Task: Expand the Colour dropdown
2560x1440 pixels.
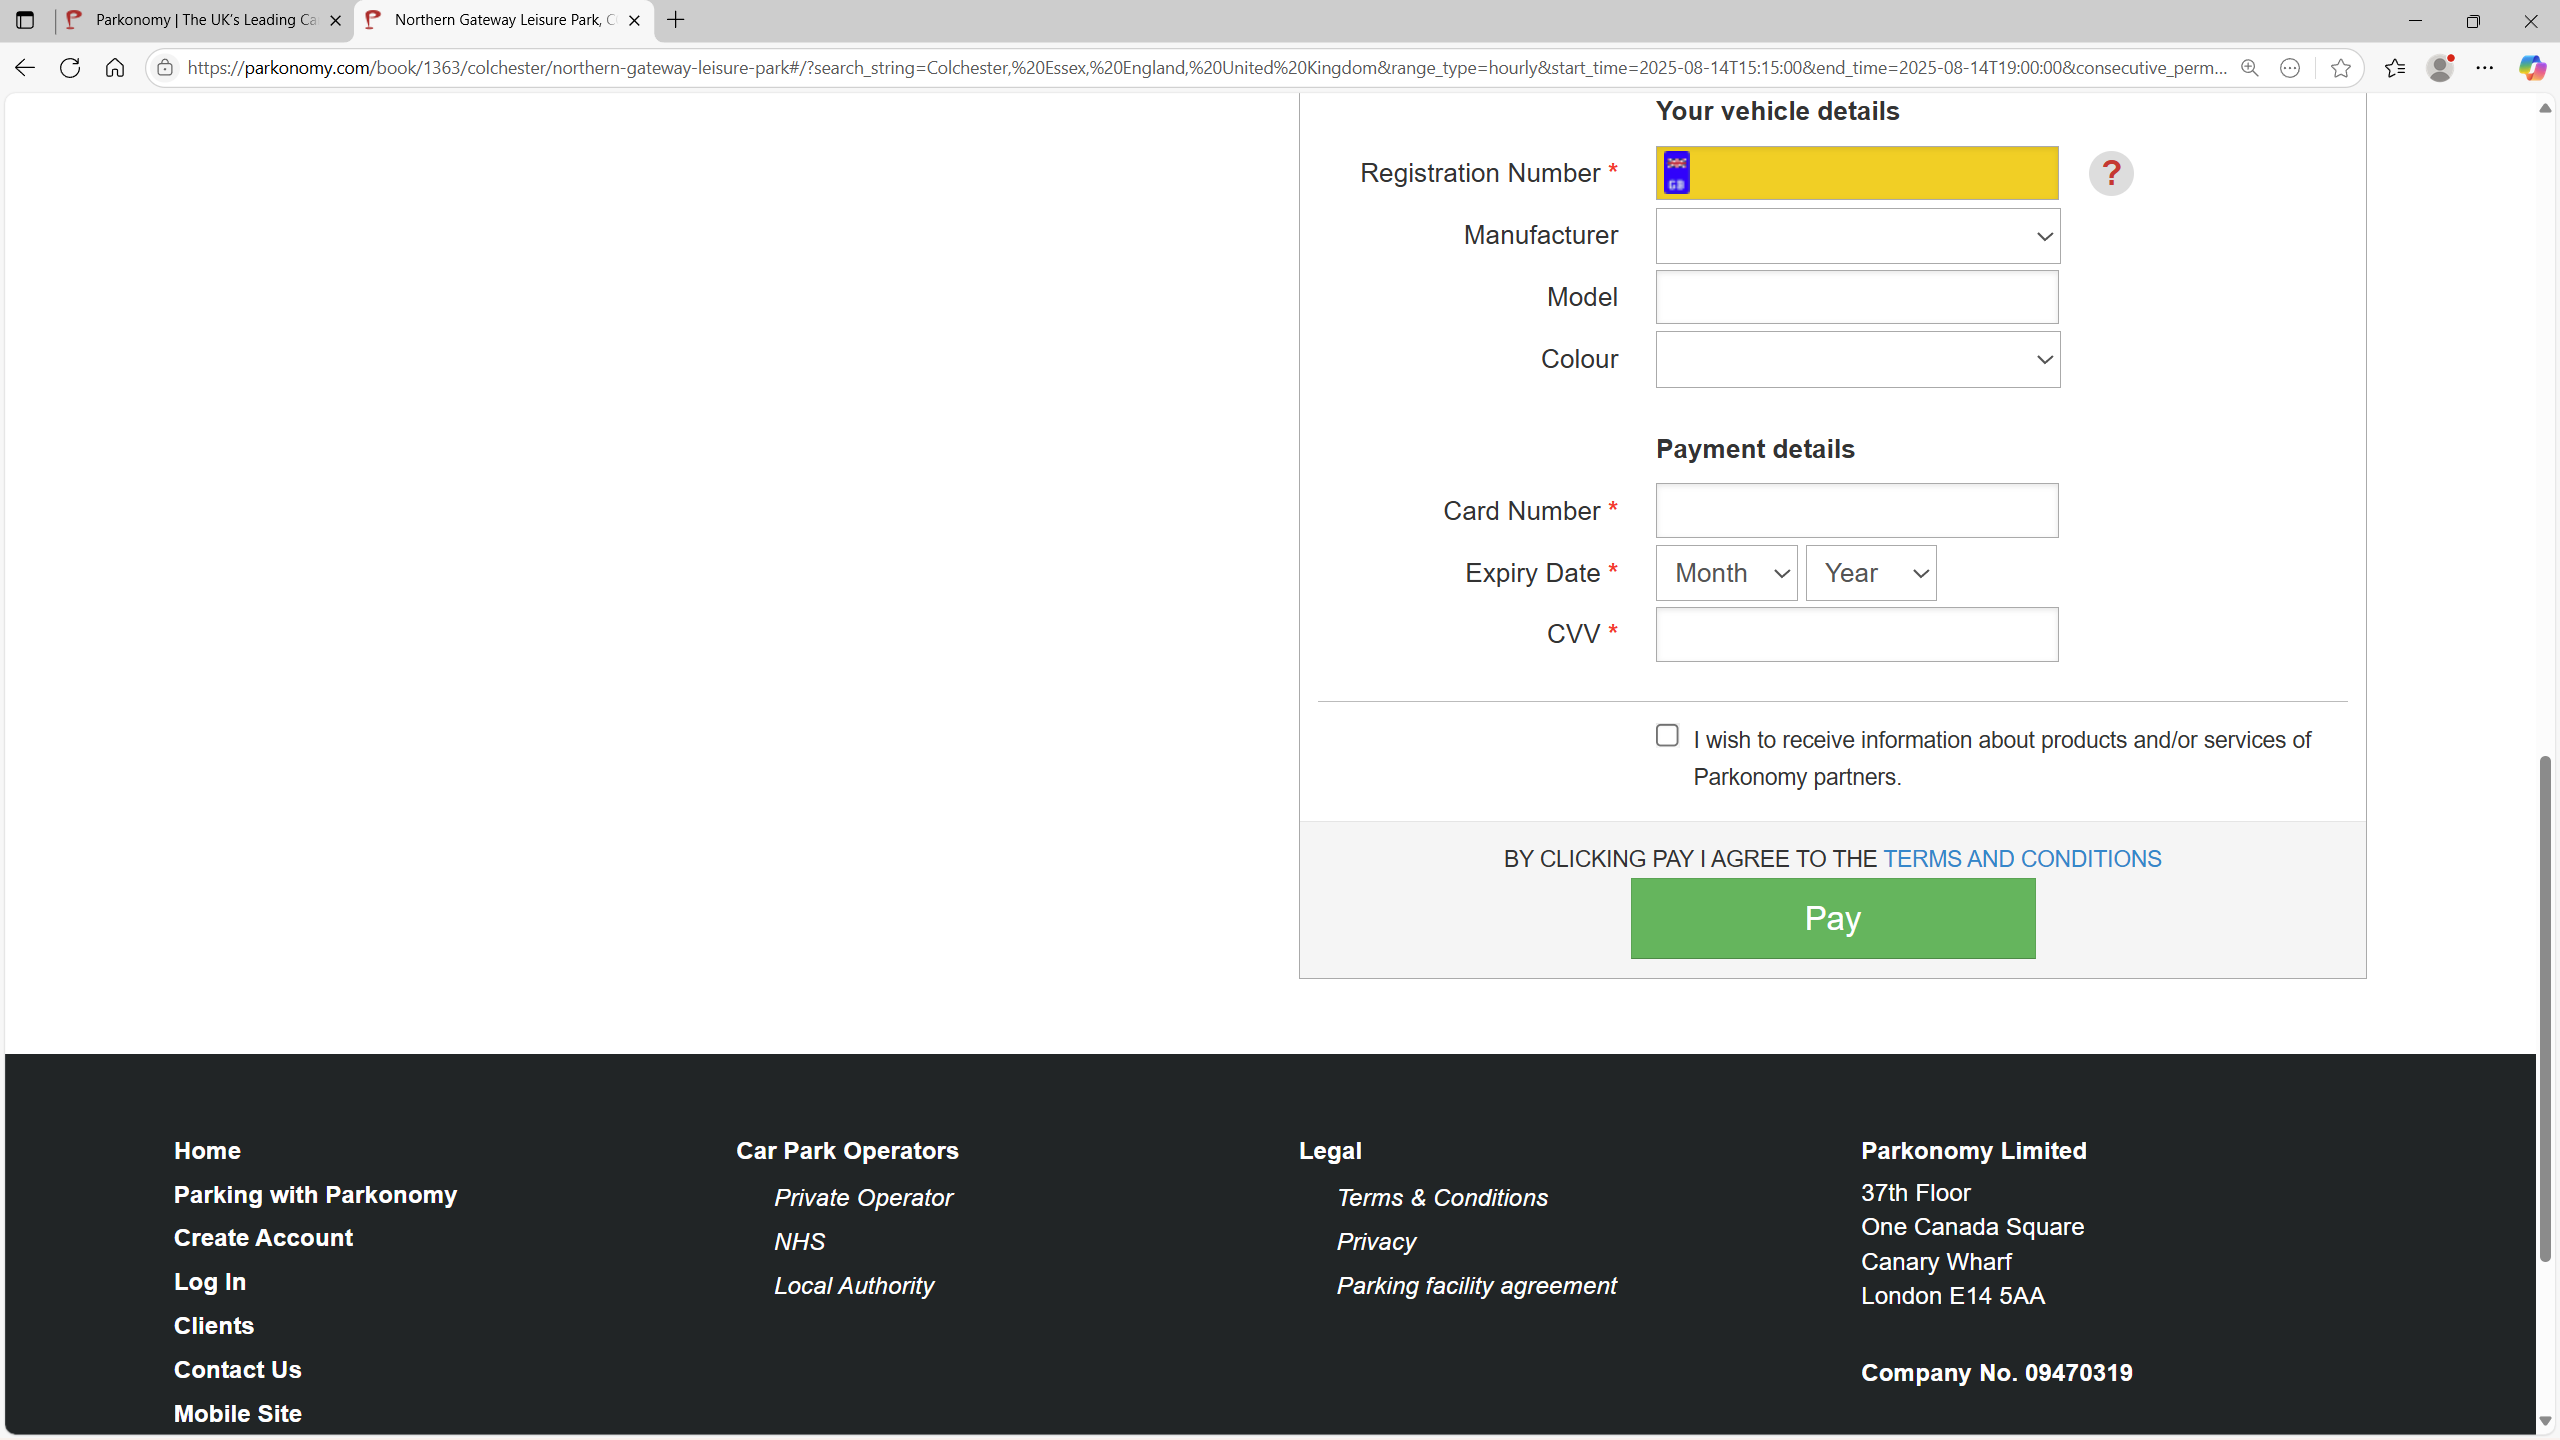Action: pyautogui.click(x=1857, y=360)
